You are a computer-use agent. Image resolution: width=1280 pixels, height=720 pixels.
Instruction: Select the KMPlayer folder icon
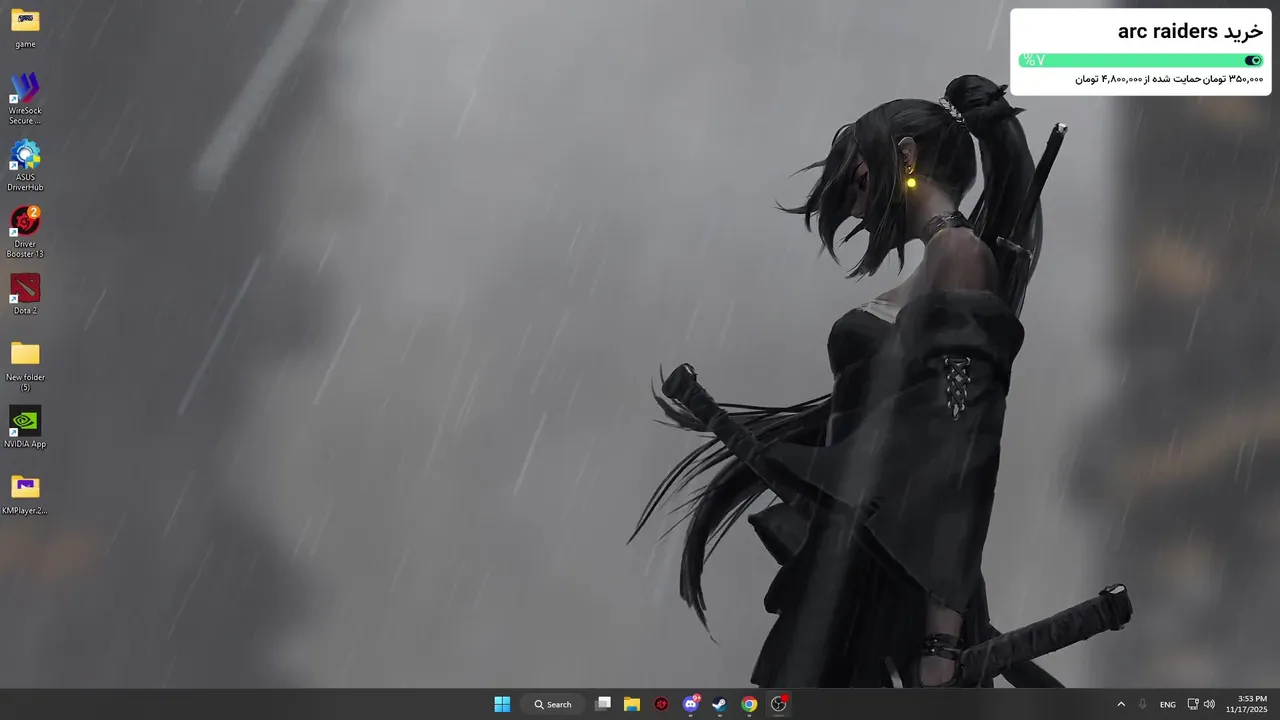25,494
